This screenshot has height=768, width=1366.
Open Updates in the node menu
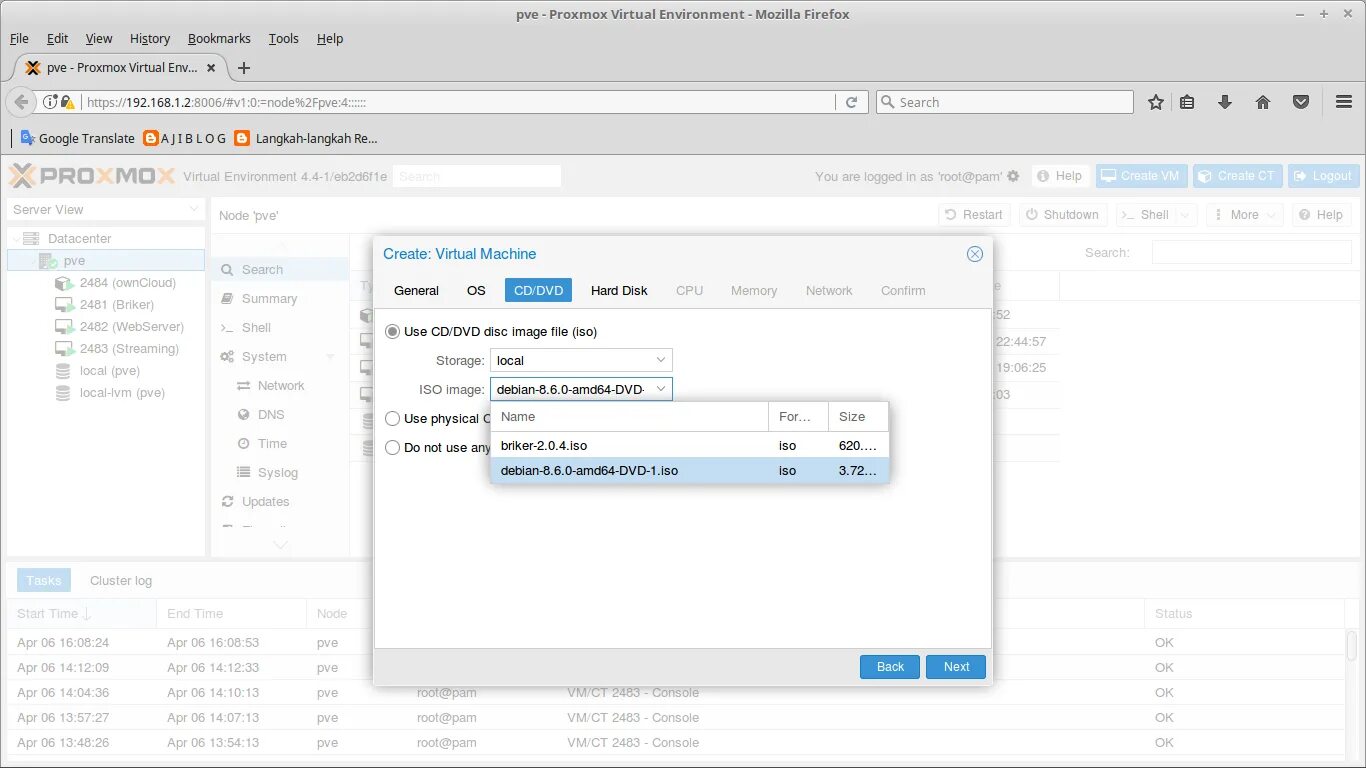[266, 502]
